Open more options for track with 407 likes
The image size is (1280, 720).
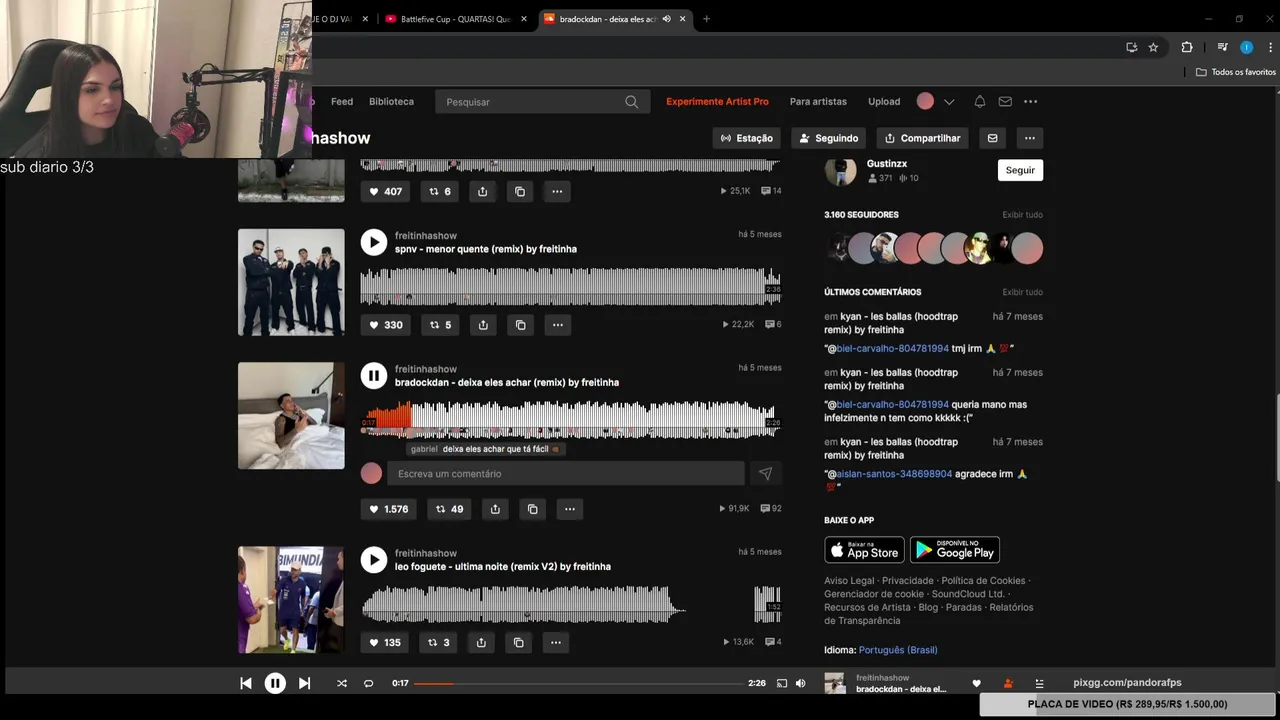click(557, 191)
